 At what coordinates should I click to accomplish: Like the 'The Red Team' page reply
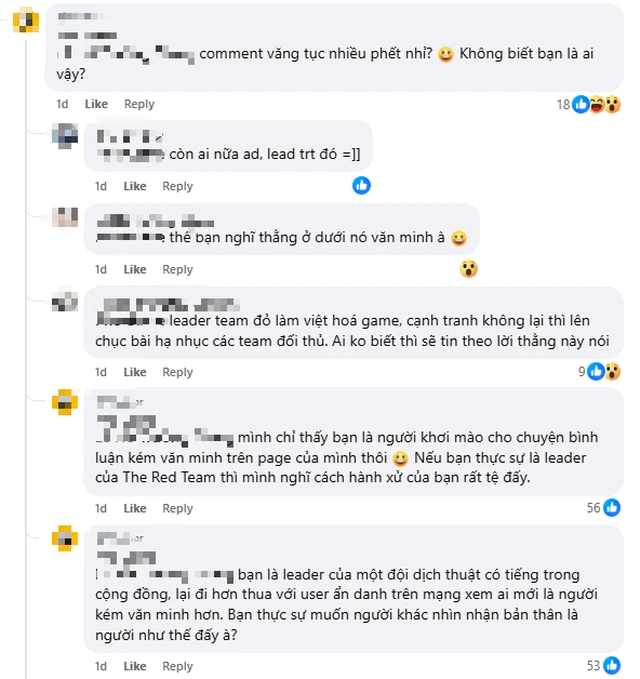coord(135,508)
